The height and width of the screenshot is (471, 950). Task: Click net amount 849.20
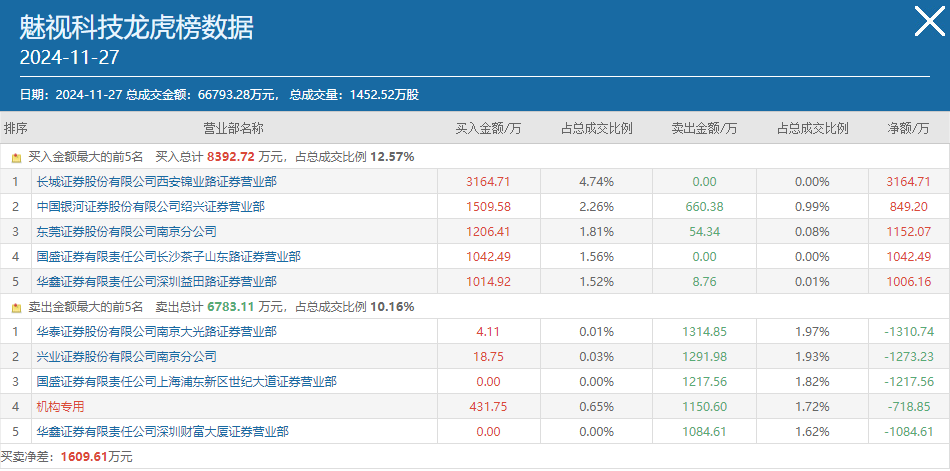click(908, 207)
